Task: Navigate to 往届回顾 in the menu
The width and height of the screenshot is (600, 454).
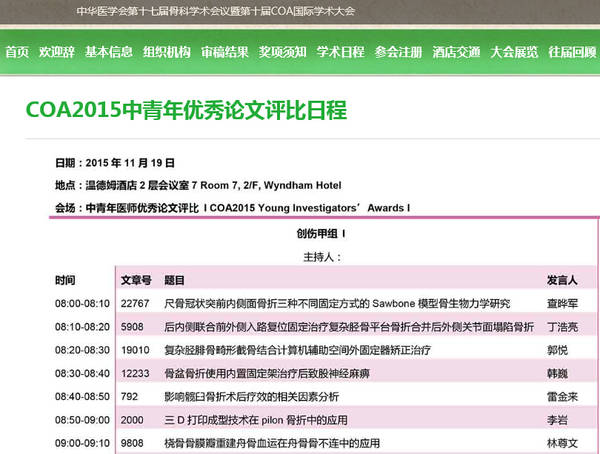Action: point(573,52)
